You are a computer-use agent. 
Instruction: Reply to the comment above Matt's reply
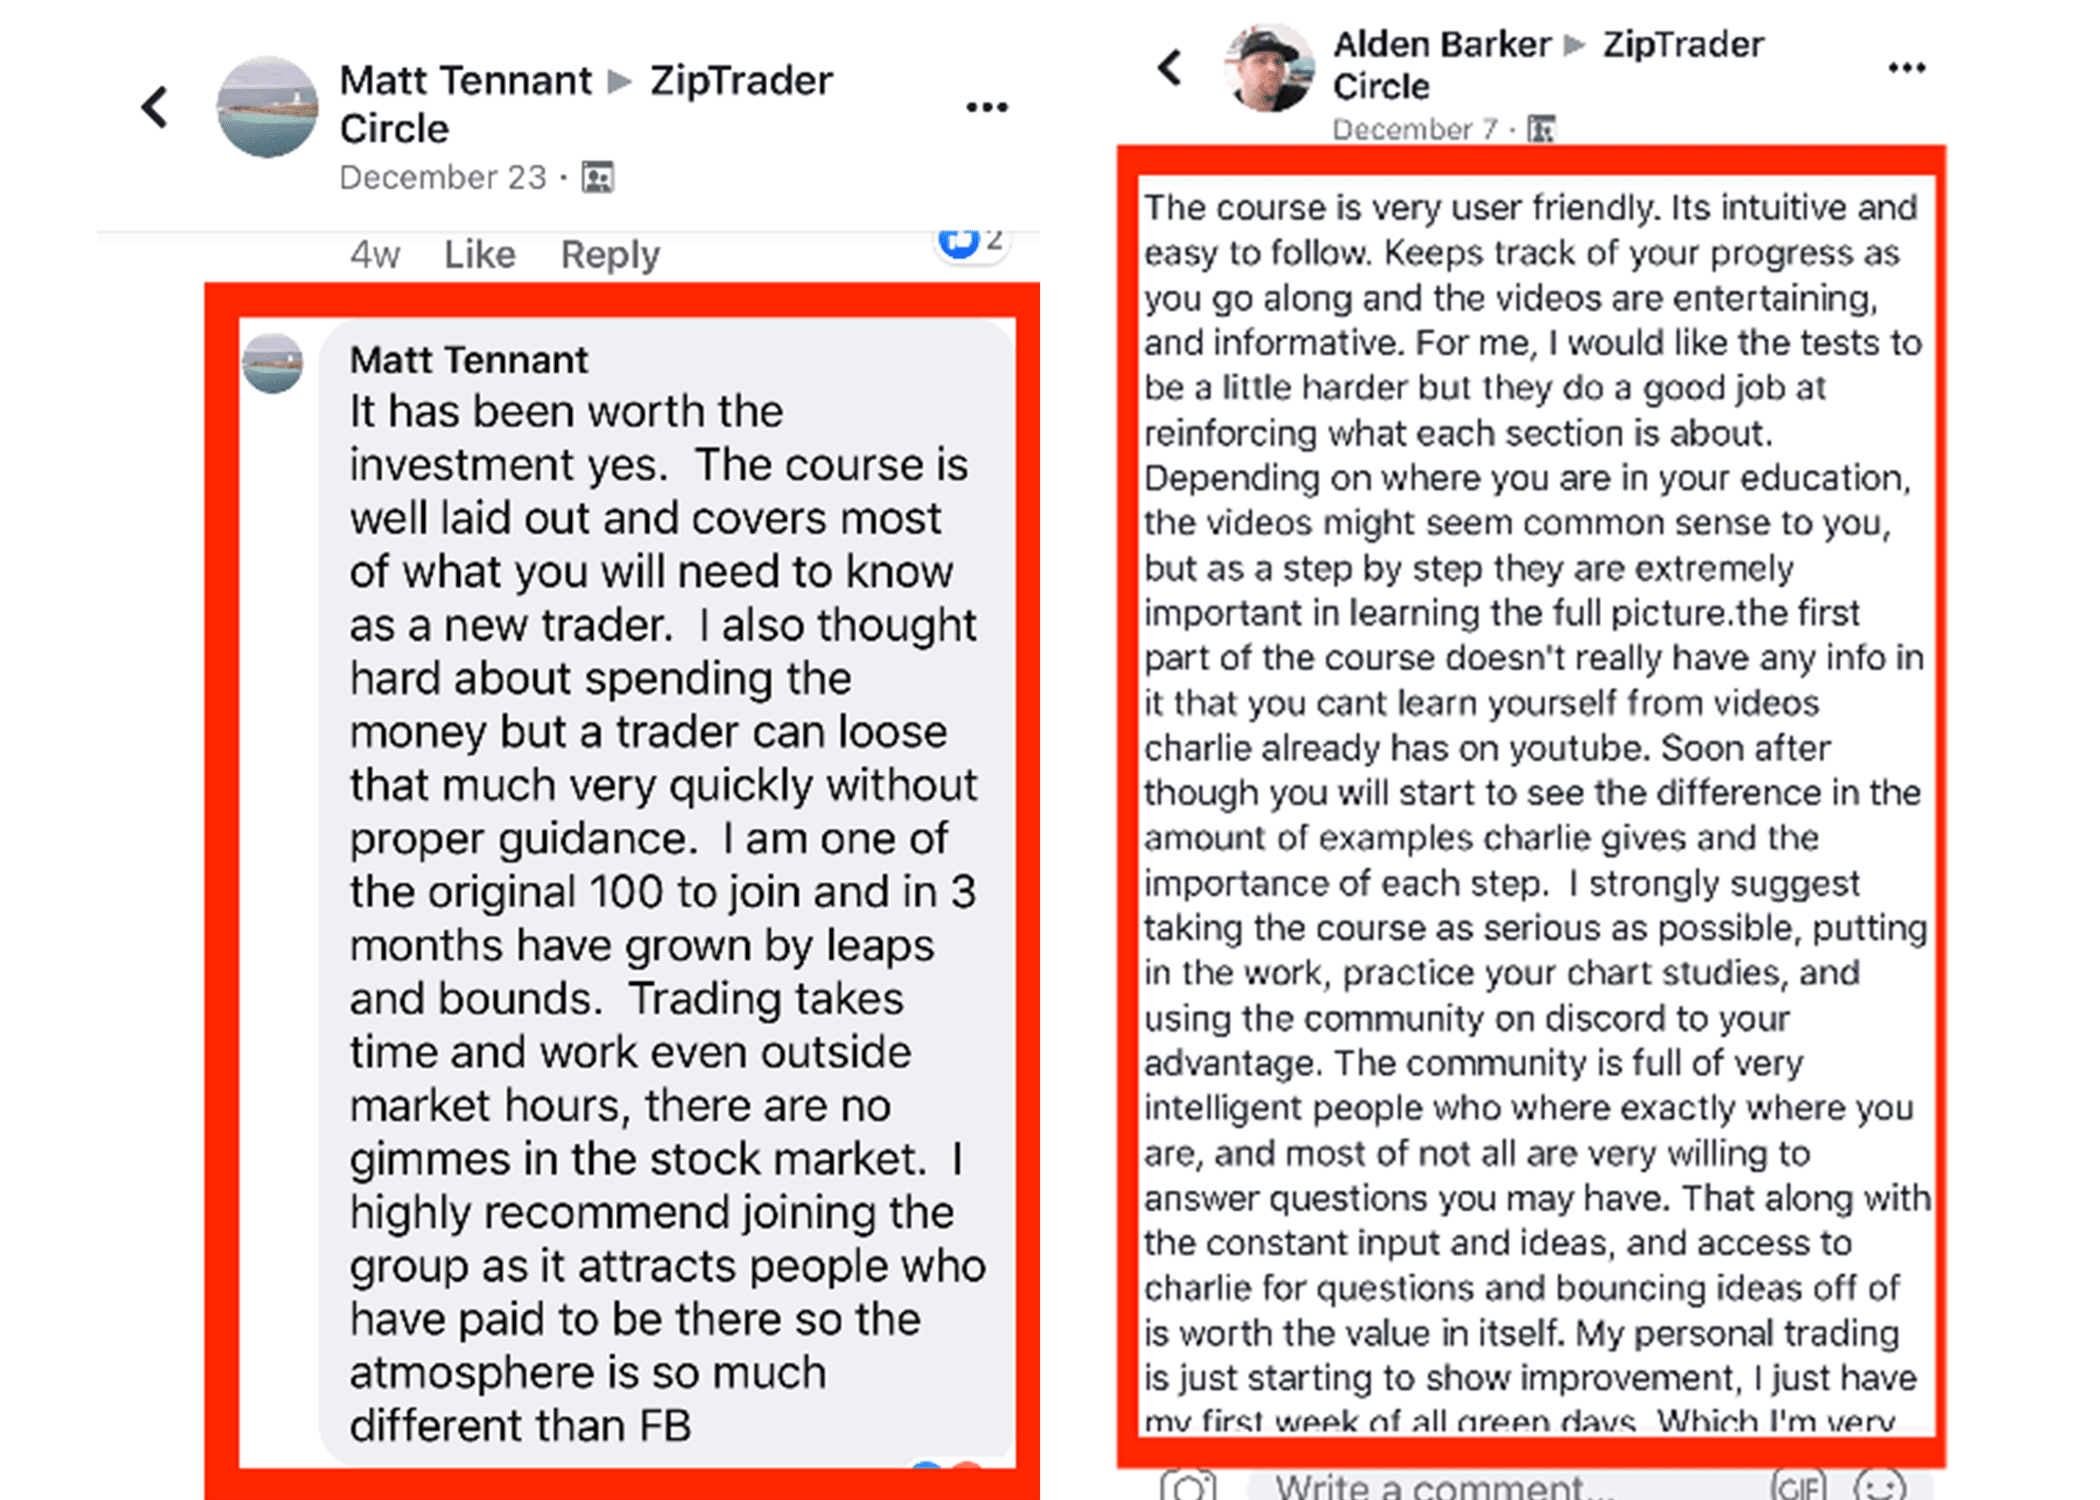(x=610, y=255)
